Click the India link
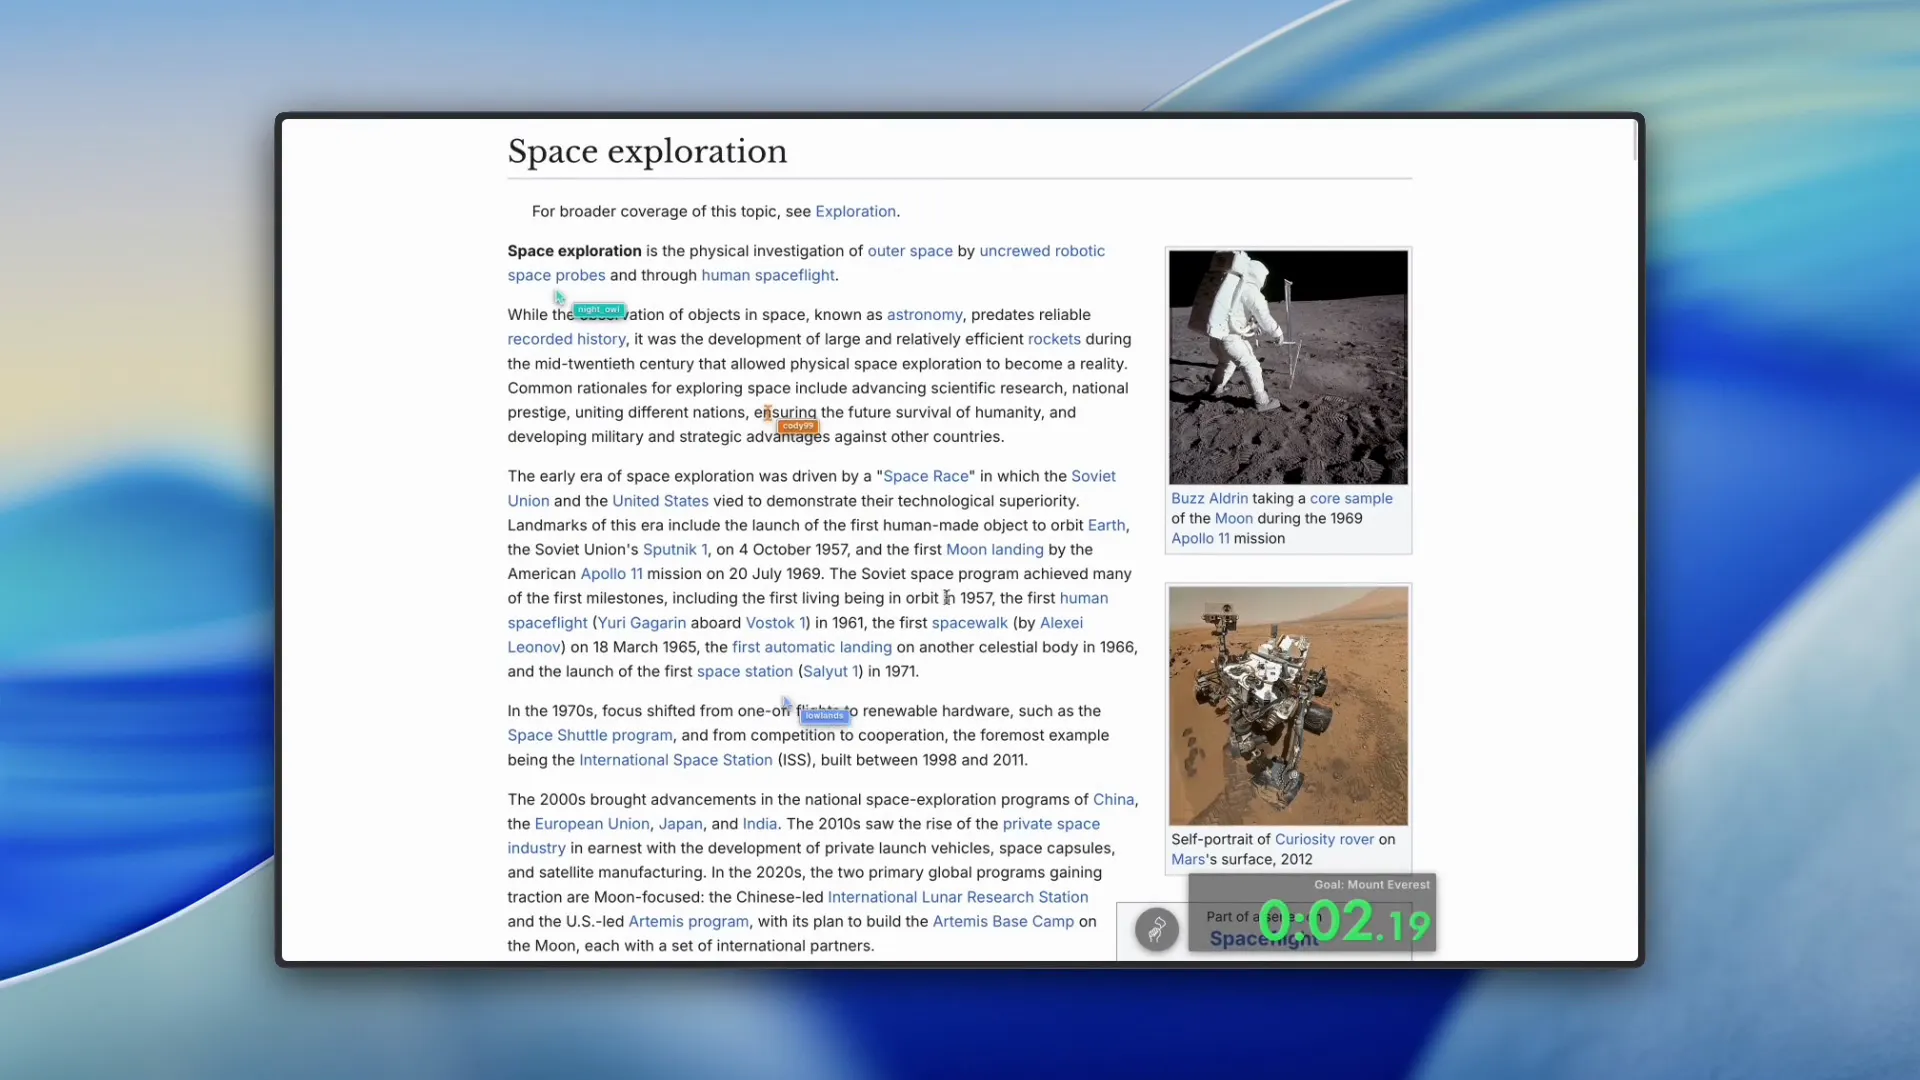This screenshot has height=1080, width=1920. tap(759, 824)
